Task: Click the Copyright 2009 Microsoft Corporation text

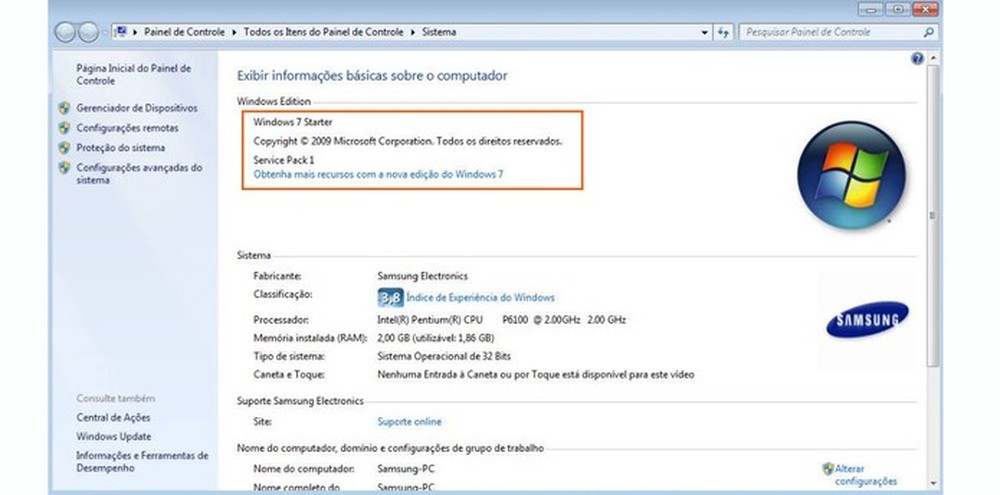Action: point(408,141)
